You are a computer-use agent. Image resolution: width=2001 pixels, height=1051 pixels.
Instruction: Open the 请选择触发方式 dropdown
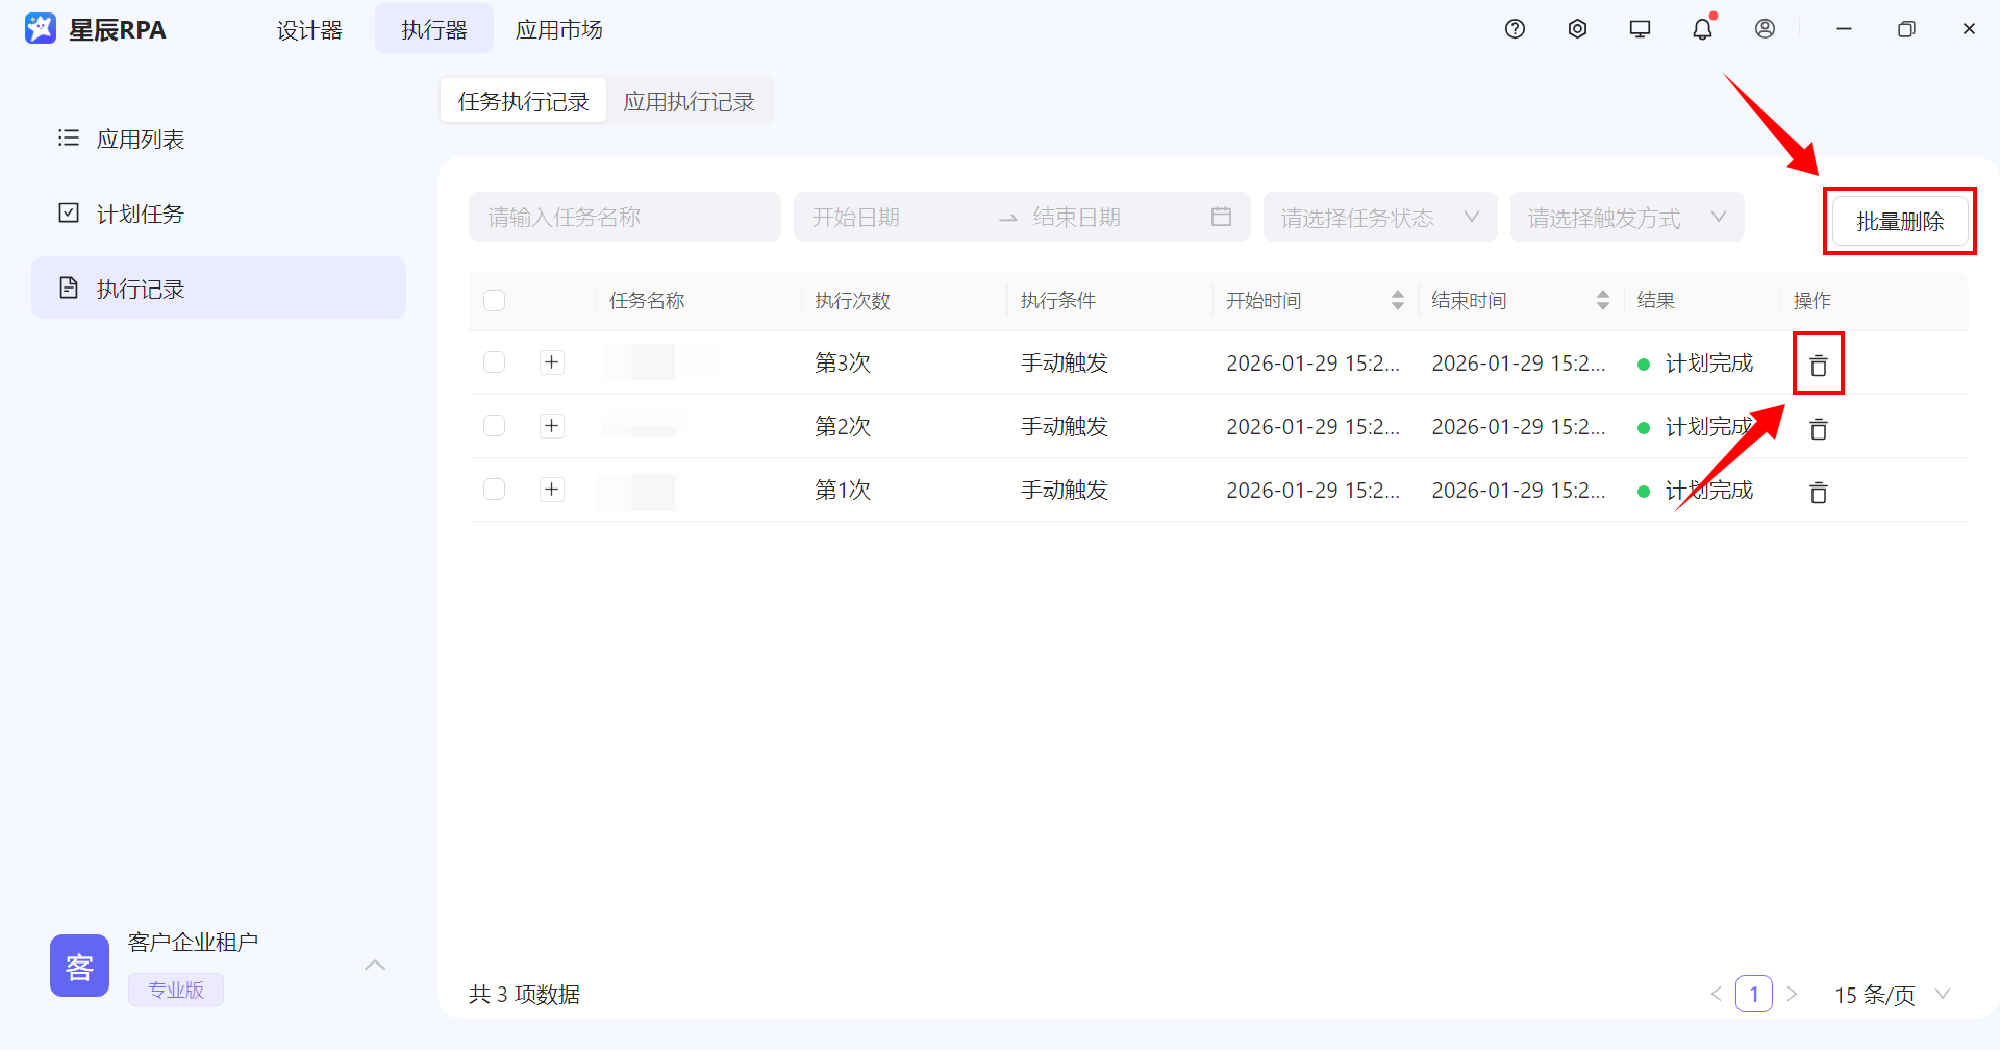(1627, 216)
